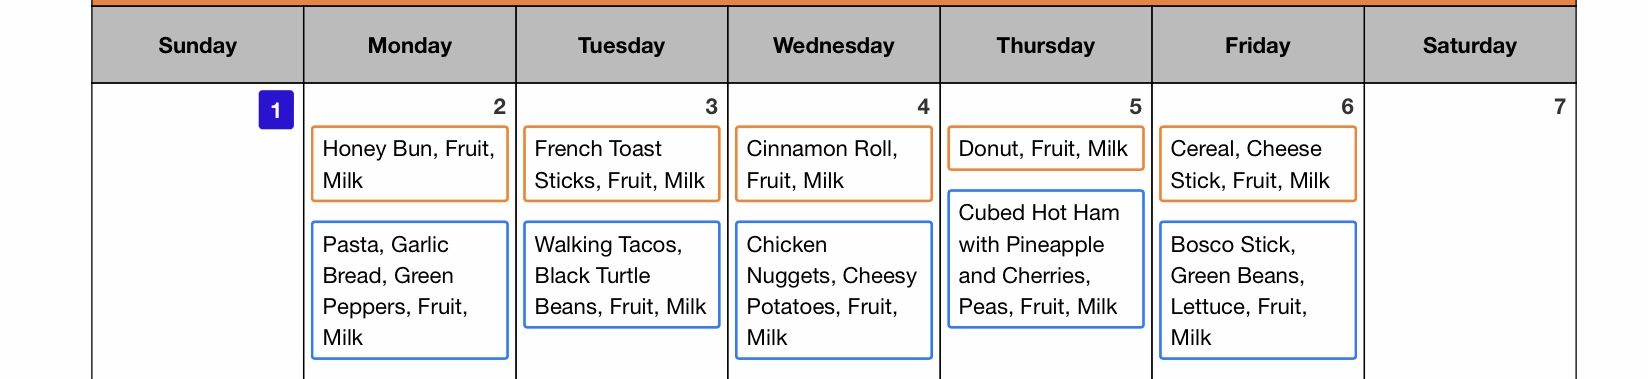Click the Donut, Fruit, Milk entry
The image size is (1648, 379).
[x=1046, y=148]
